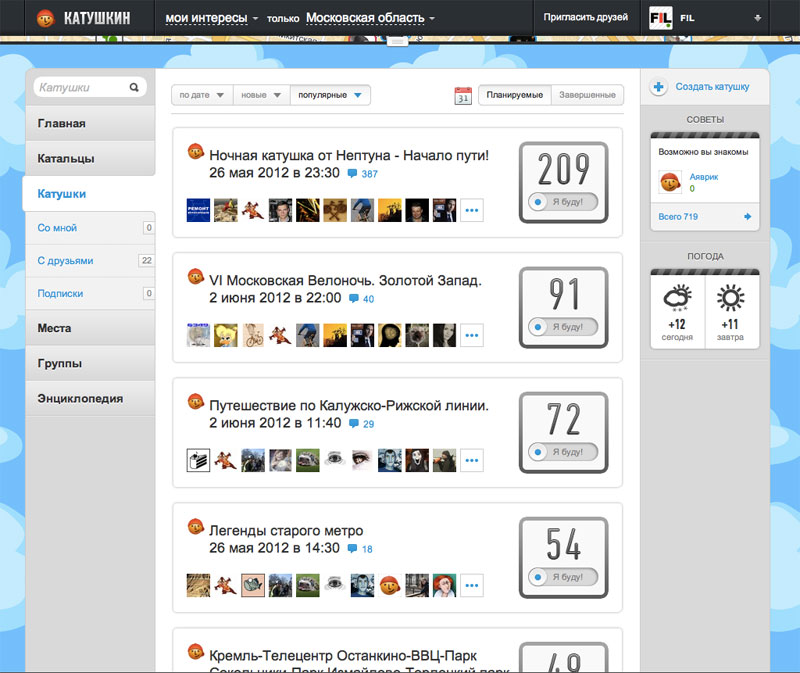Open the С друзьями submenu item

(90, 261)
